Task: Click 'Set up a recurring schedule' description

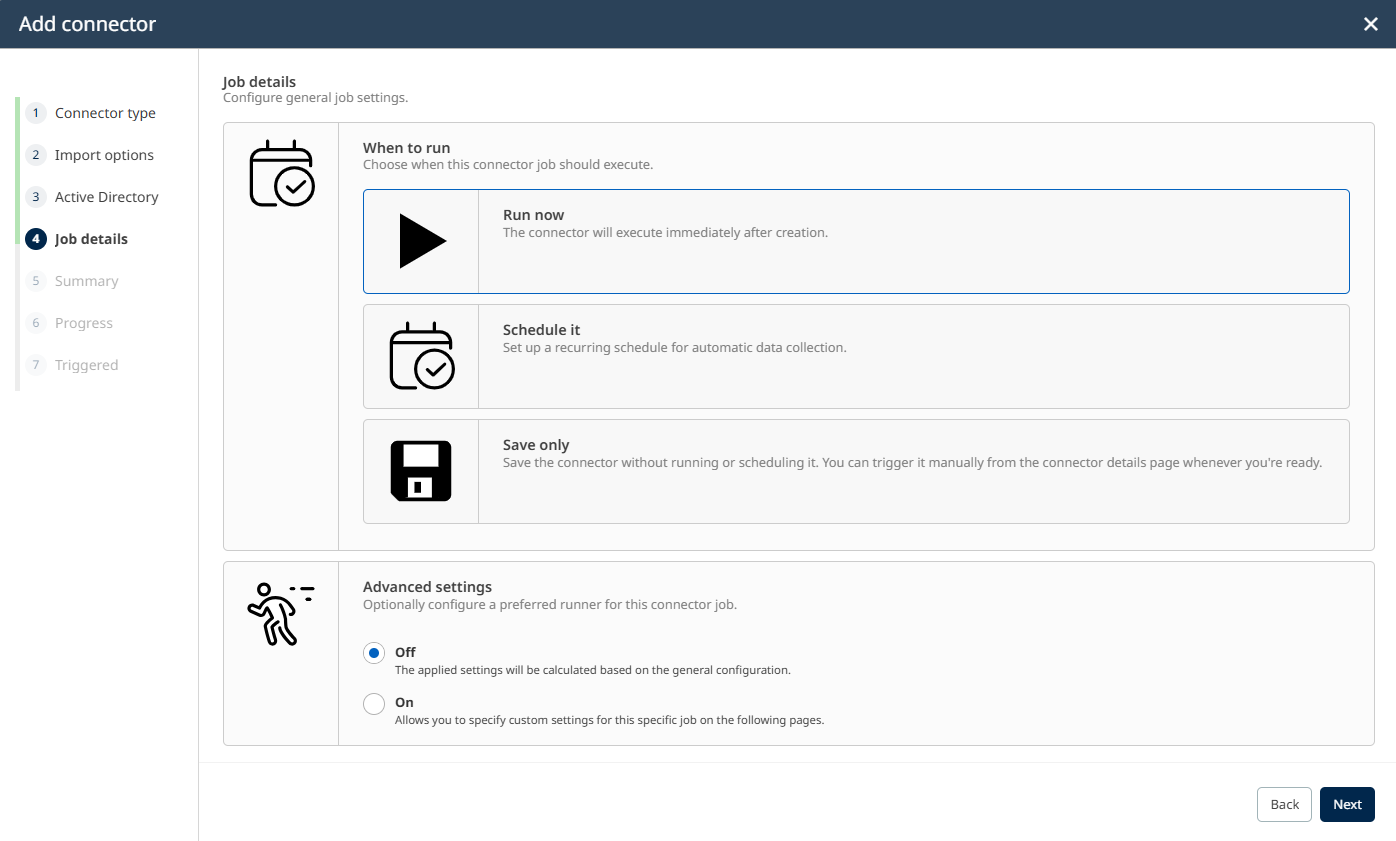Action: pyautogui.click(x=675, y=348)
